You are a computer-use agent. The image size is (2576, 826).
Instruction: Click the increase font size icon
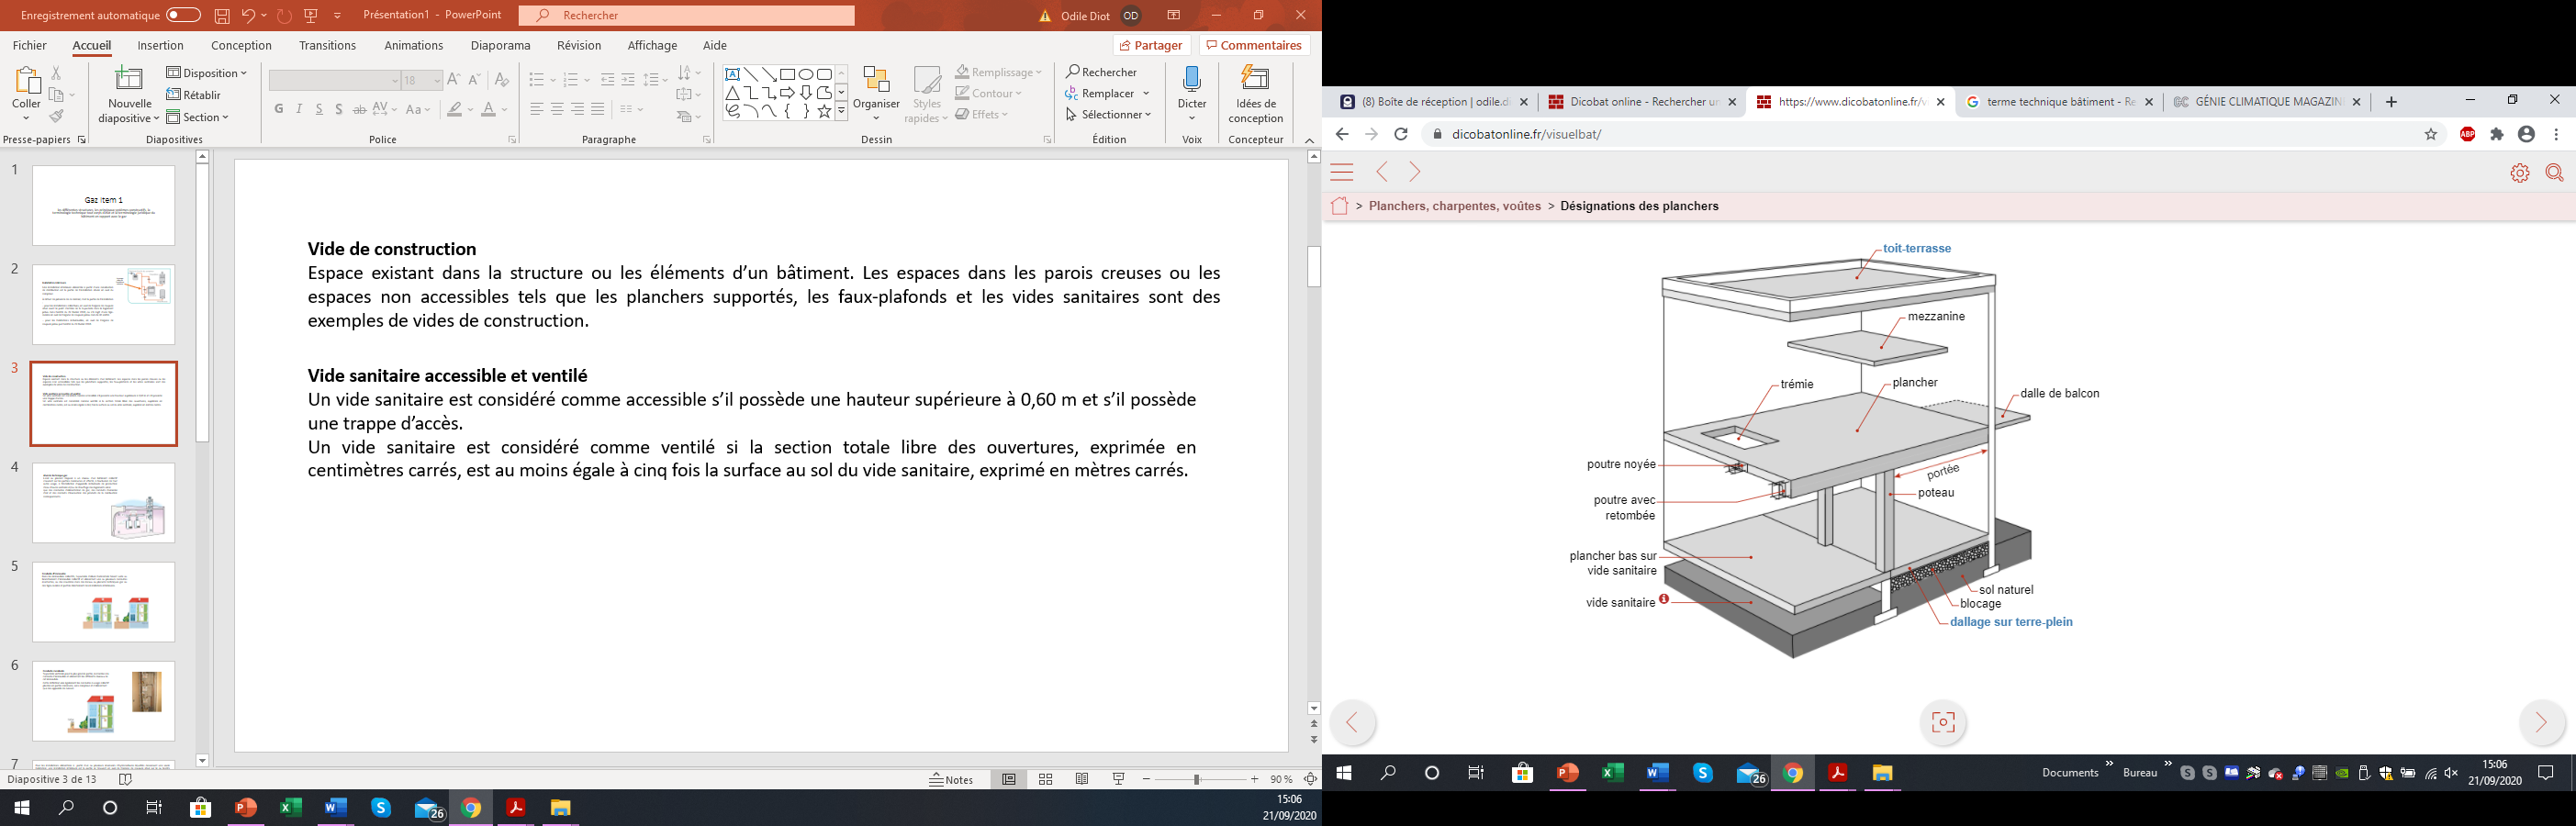click(453, 79)
